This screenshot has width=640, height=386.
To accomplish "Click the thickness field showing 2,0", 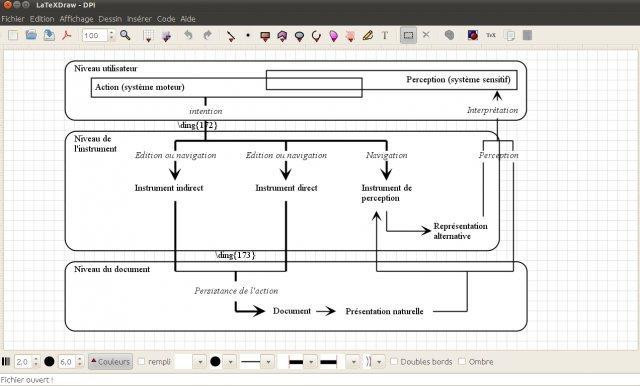I will pos(23,362).
